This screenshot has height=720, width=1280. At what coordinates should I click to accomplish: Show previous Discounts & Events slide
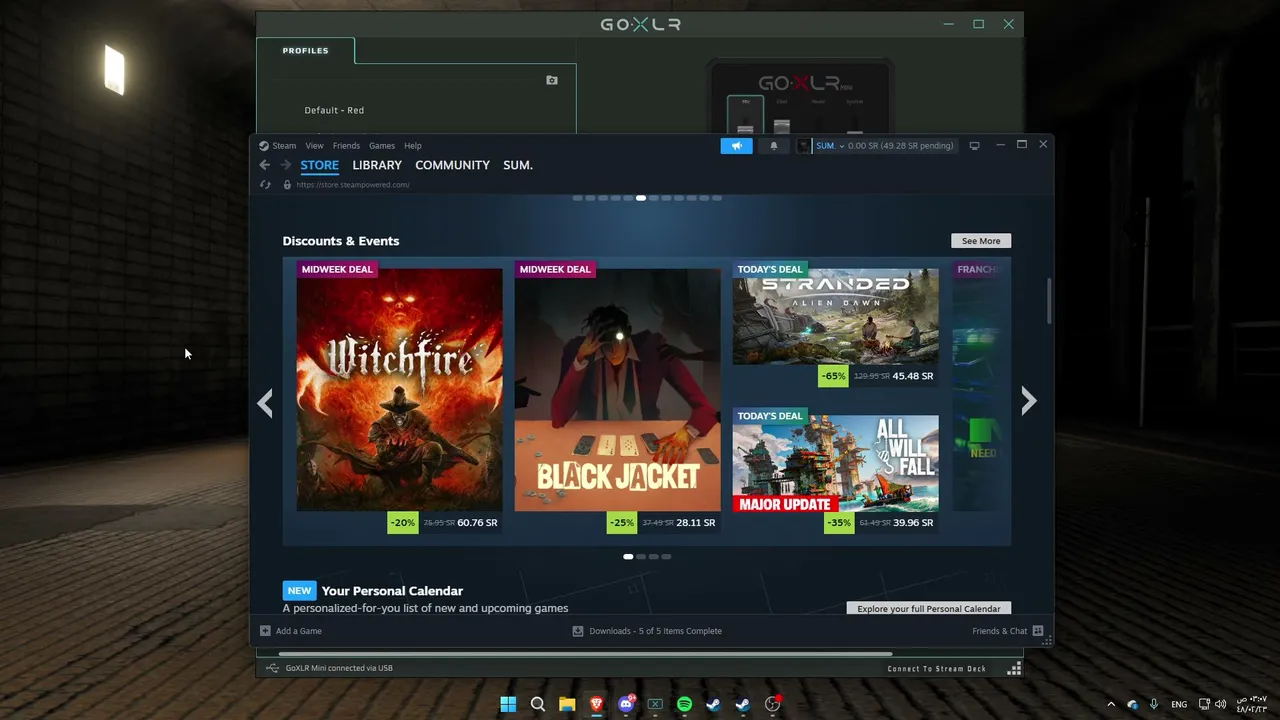tap(265, 402)
